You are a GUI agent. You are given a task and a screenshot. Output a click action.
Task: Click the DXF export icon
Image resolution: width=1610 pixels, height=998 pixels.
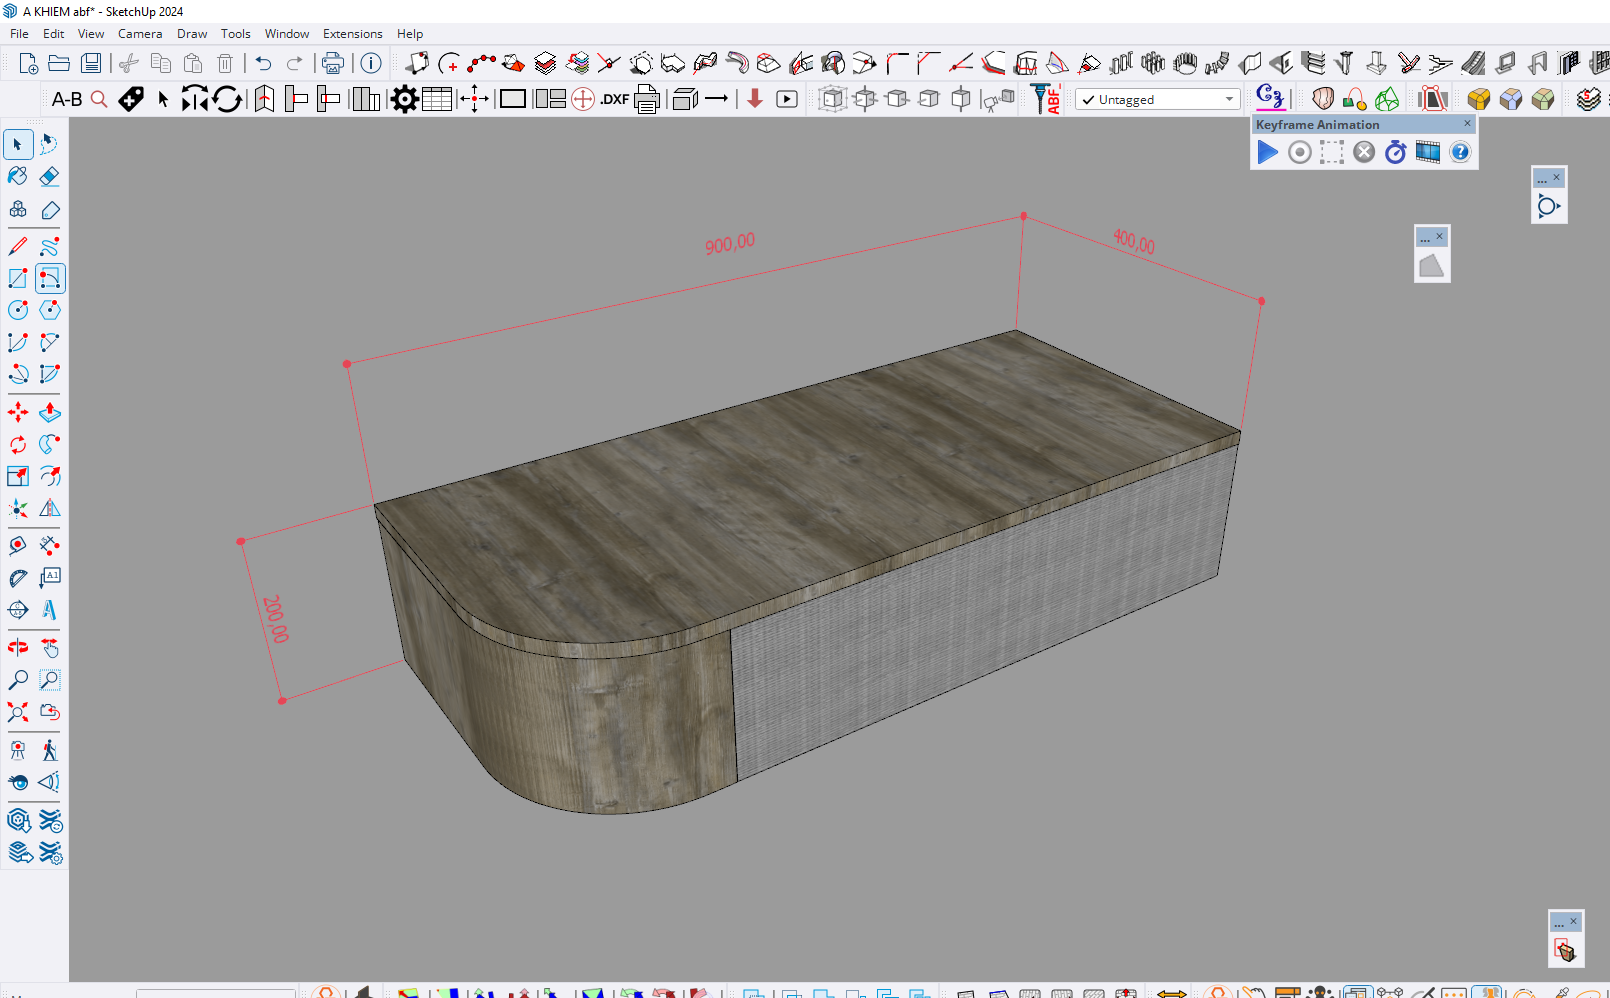614,99
